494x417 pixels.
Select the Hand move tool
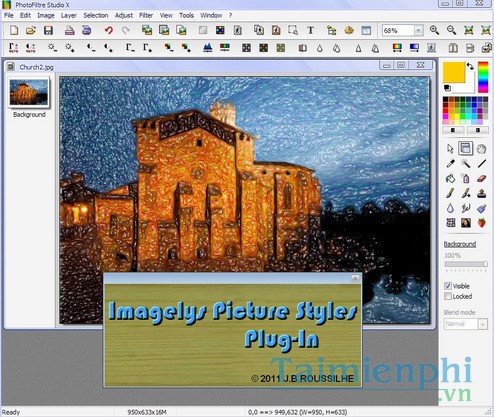click(481, 148)
